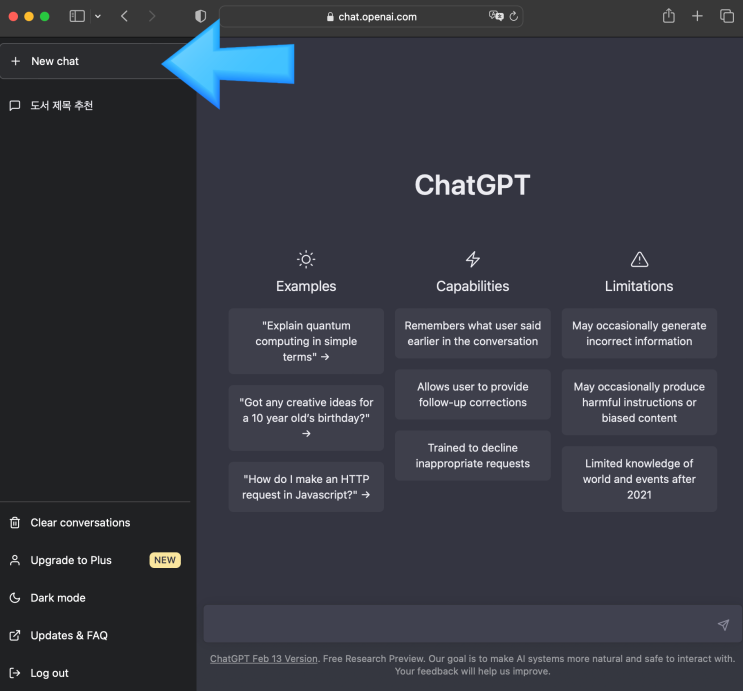743x691 pixels.
Task: Click the person icon beside Upgrade to Plus
Action: point(15,560)
